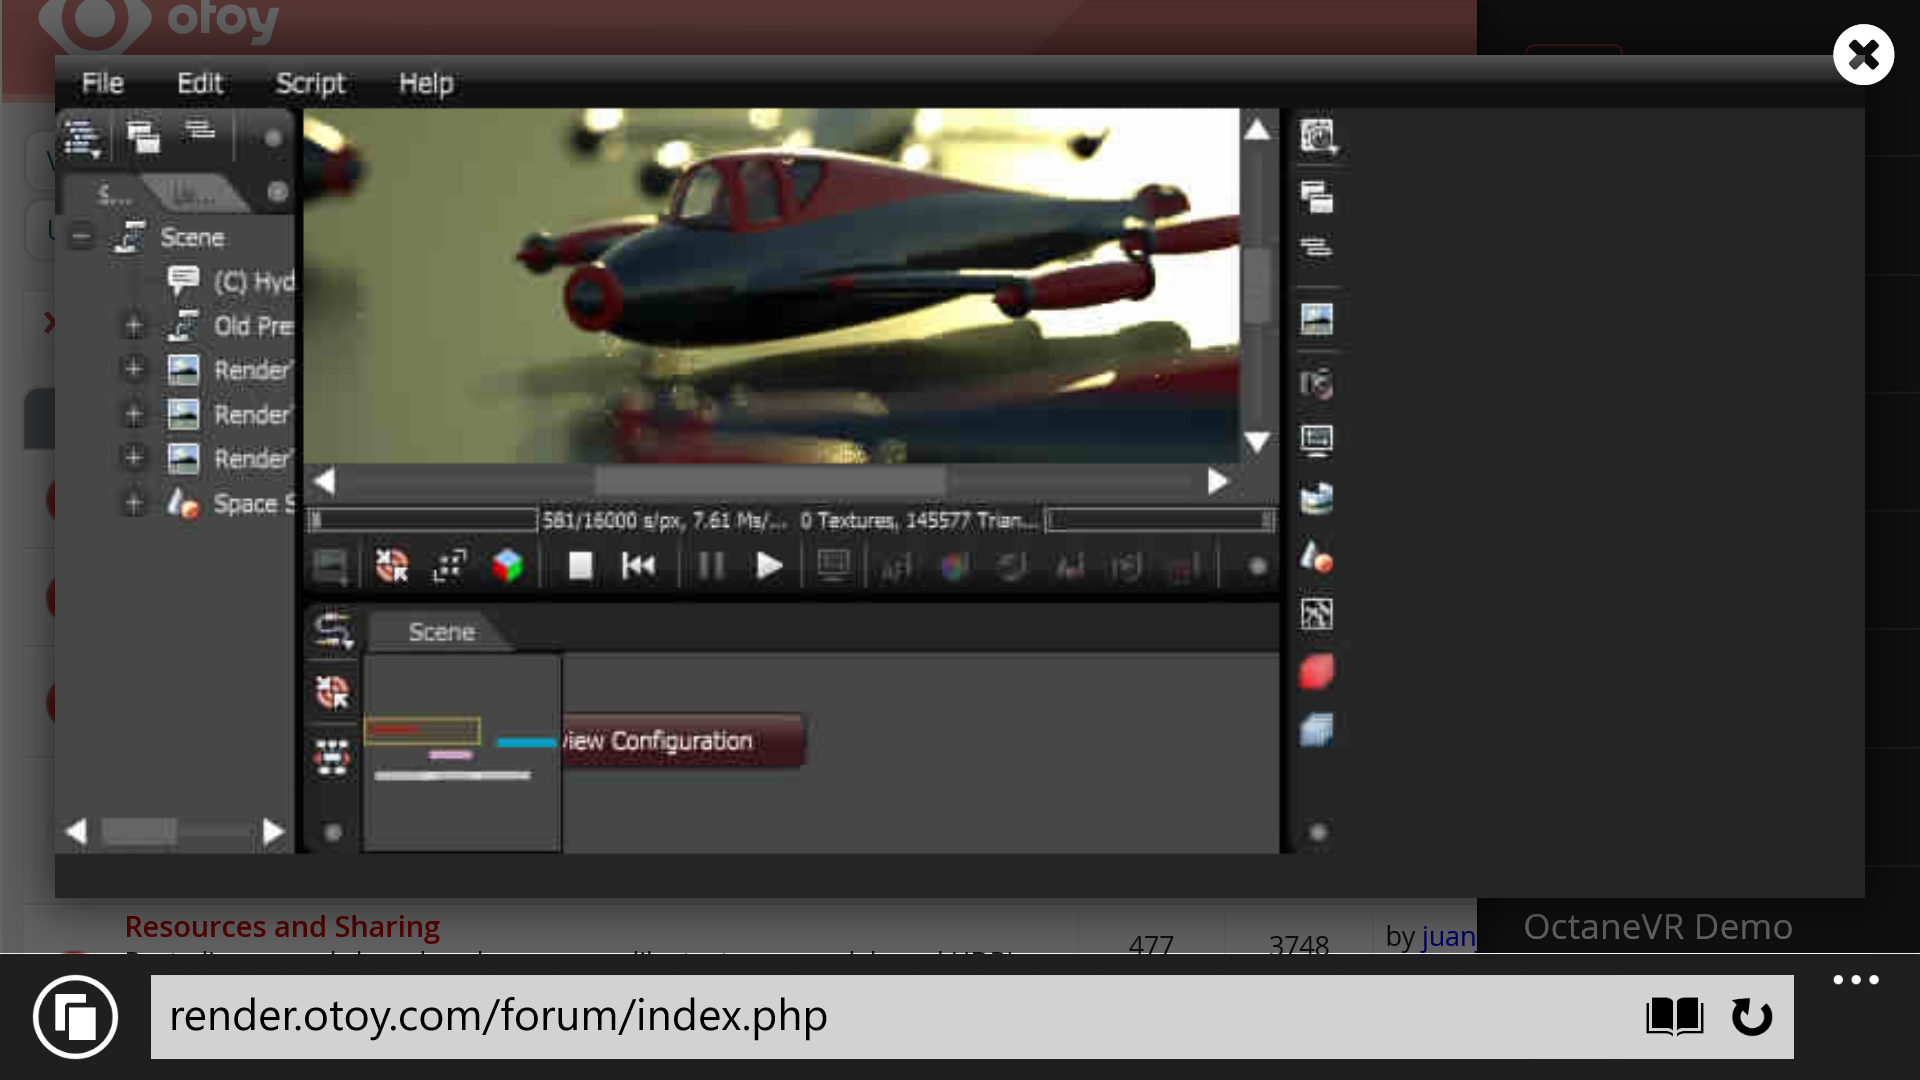1920x1080 pixels.
Task: Open Resources and Sharing forum link
Action: pyautogui.click(x=282, y=927)
